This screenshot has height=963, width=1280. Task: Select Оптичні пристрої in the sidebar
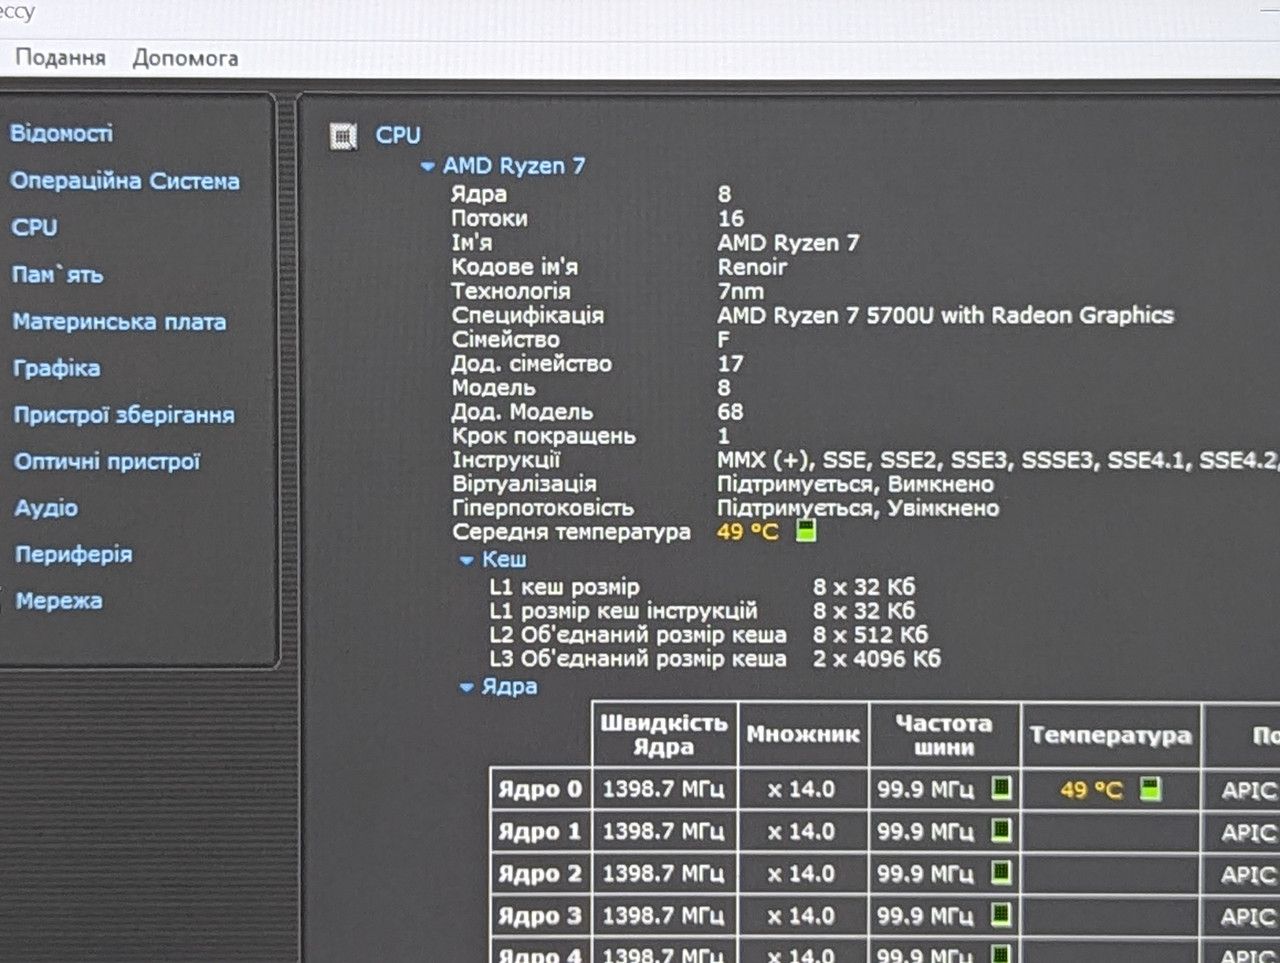pyautogui.click(x=107, y=461)
